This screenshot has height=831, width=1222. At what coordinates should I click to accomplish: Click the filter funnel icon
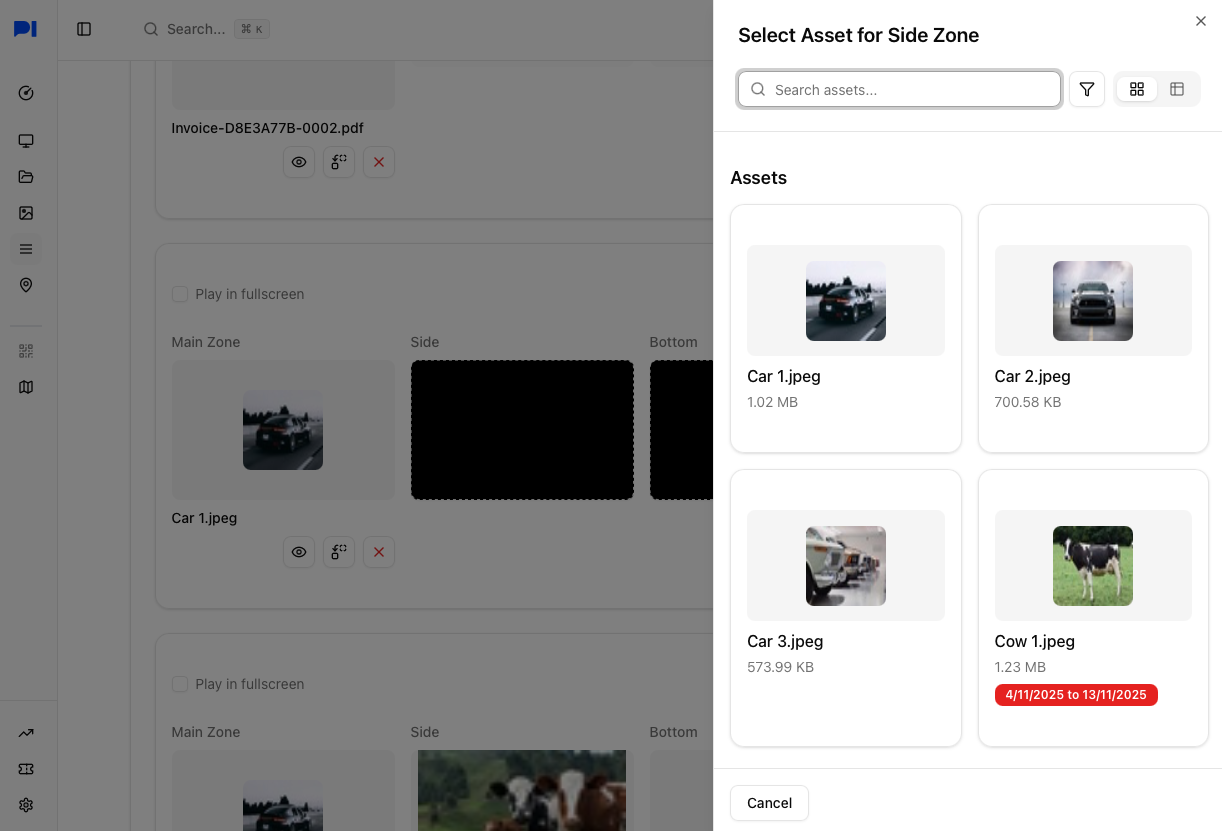pos(1087,89)
